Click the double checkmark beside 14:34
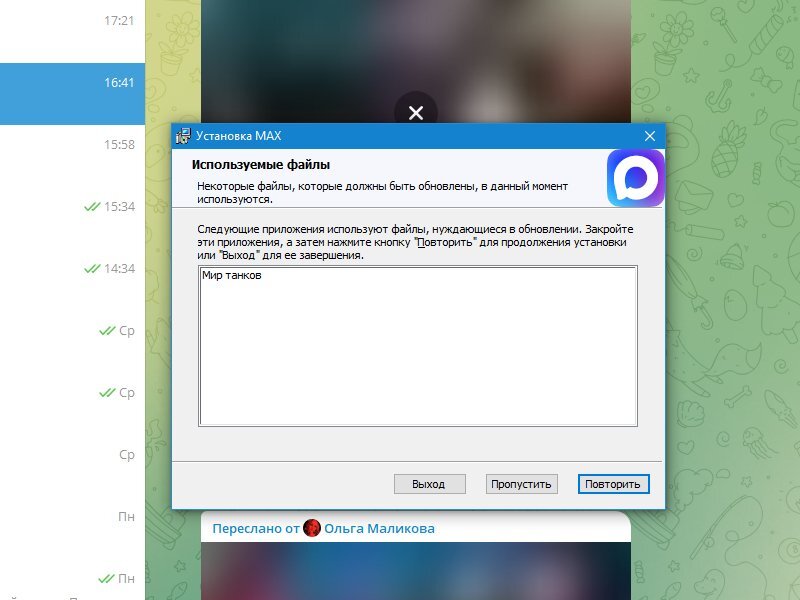The height and width of the screenshot is (600, 800). click(x=93, y=269)
